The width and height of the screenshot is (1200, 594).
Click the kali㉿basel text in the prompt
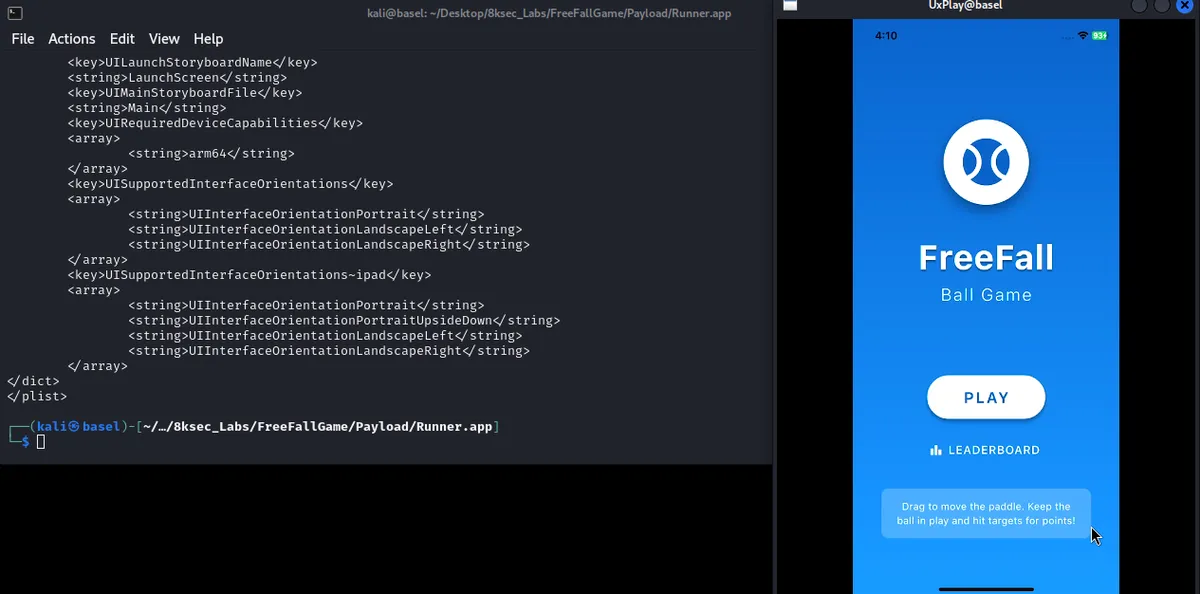tap(79, 426)
